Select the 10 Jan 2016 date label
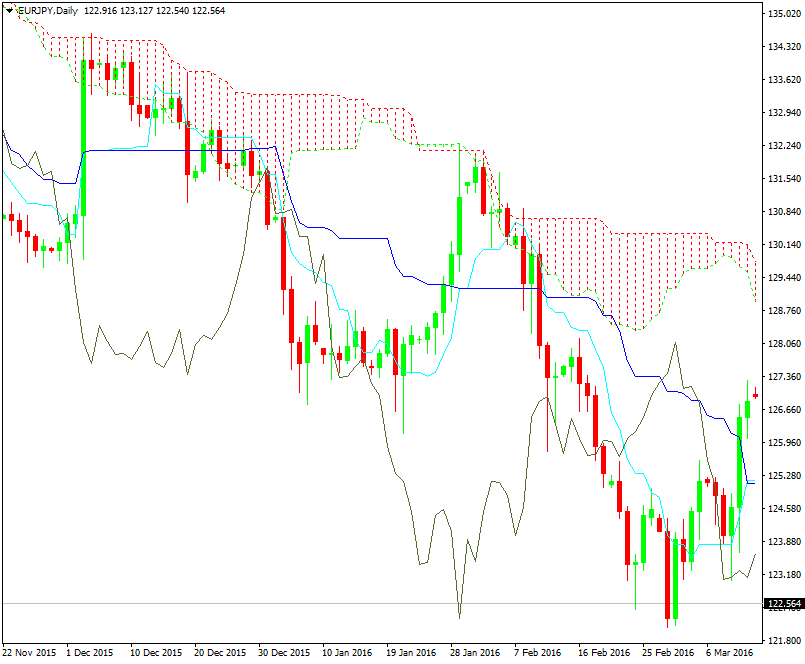The image size is (805, 664). click(x=348, y=652)
